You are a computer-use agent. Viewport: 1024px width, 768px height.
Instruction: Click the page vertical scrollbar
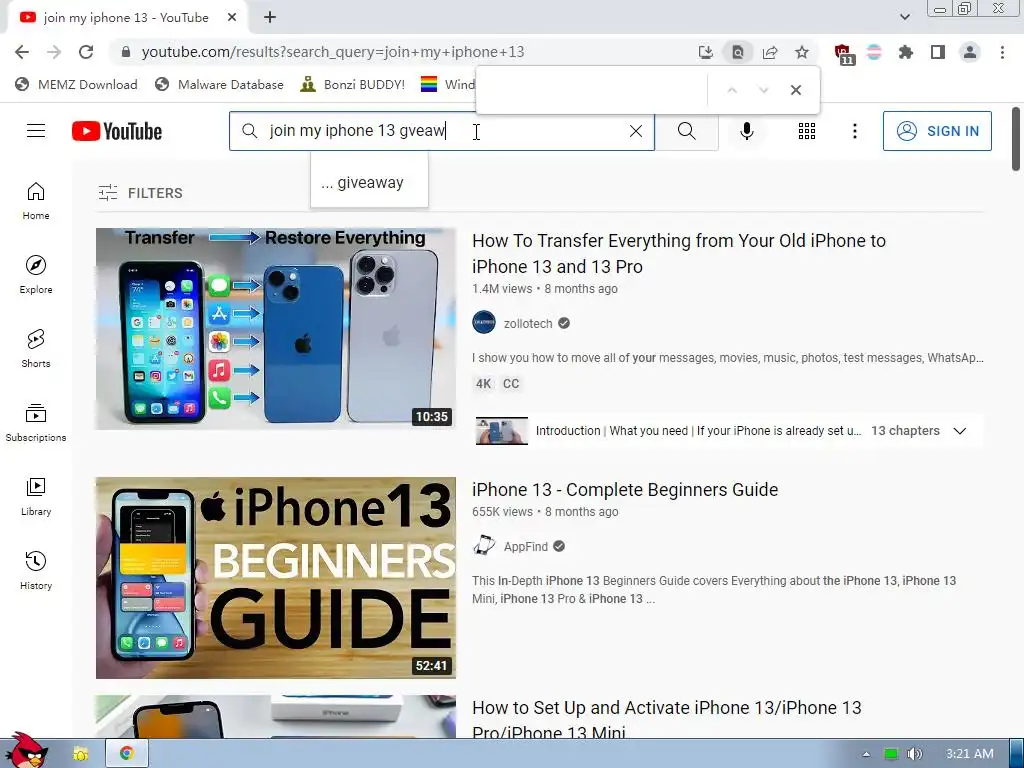[x=1016, y=139]
